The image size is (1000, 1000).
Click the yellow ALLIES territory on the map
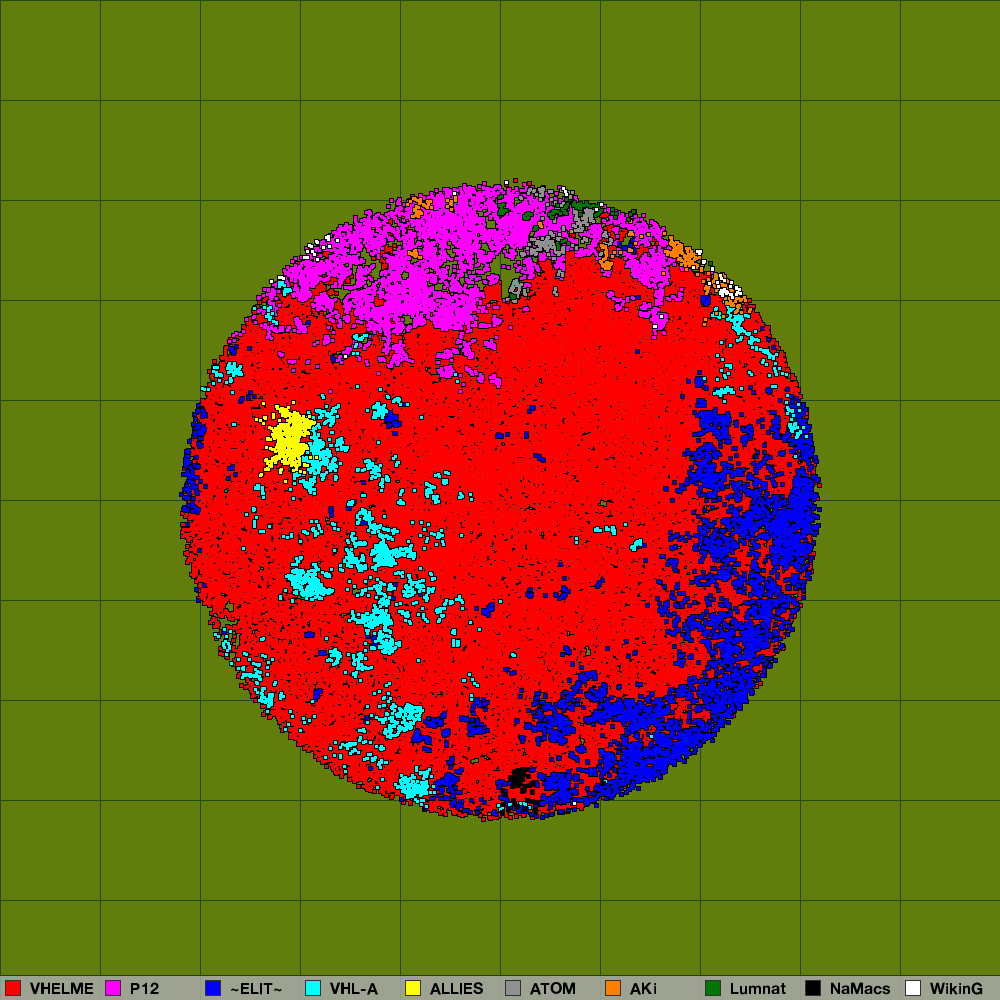(288, 439)
